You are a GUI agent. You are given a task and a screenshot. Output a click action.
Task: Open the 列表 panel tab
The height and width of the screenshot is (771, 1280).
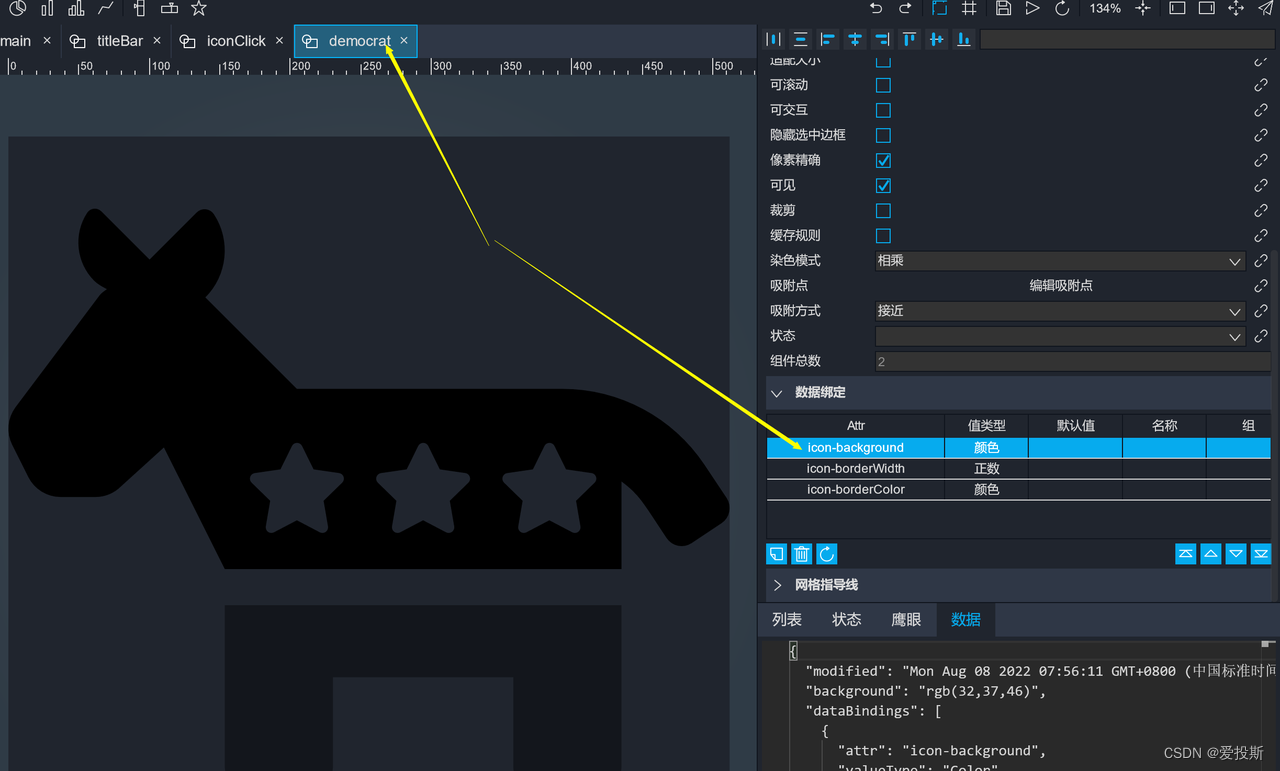(x=787, y=620)
